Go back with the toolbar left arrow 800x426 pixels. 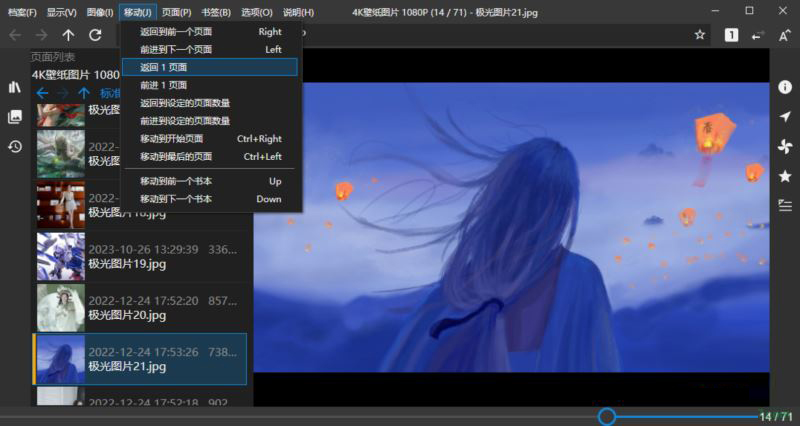tap(15, 35)
